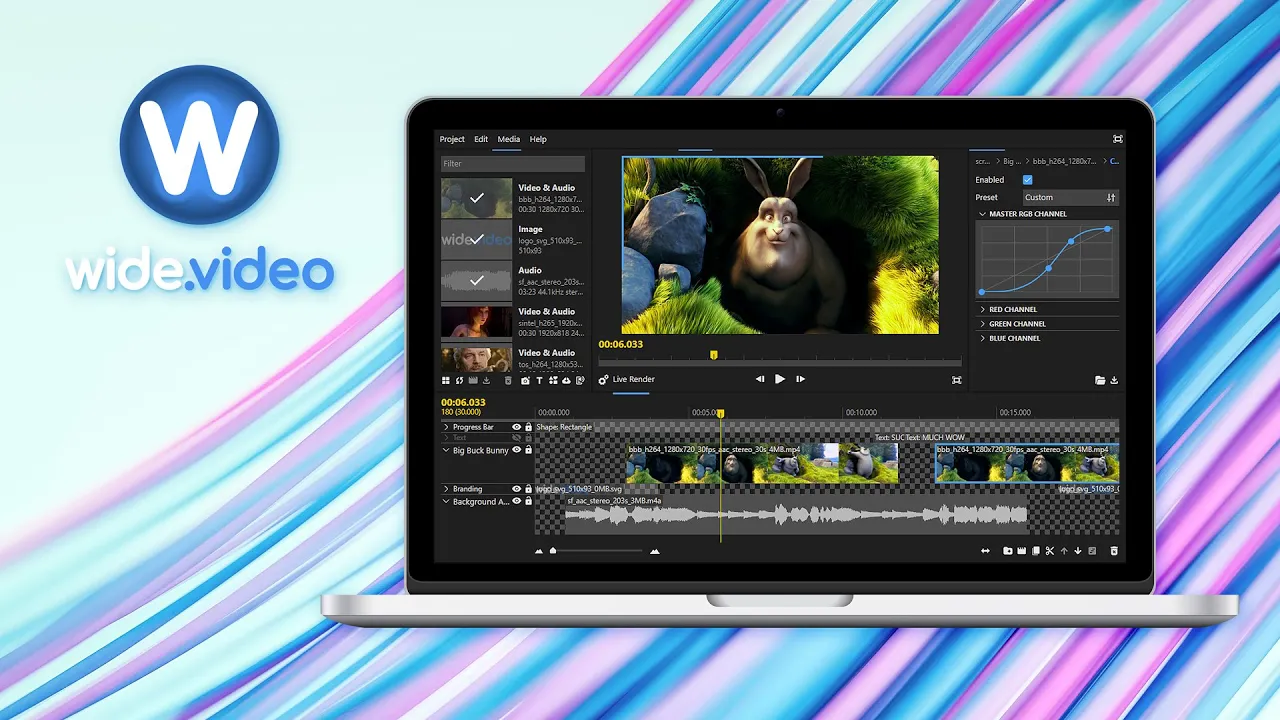Toggle lock on Background Audio track
This screenshot has width=1280, height=720.
coord(529,501)
